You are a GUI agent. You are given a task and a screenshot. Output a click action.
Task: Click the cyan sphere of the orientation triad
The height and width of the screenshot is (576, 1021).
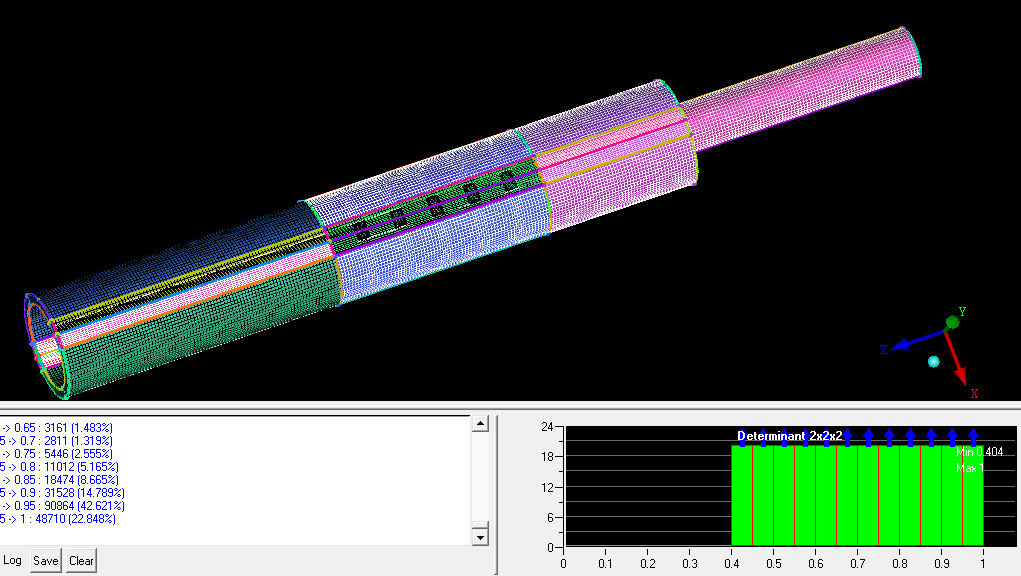pyautogui.click(x=934, y=361)
